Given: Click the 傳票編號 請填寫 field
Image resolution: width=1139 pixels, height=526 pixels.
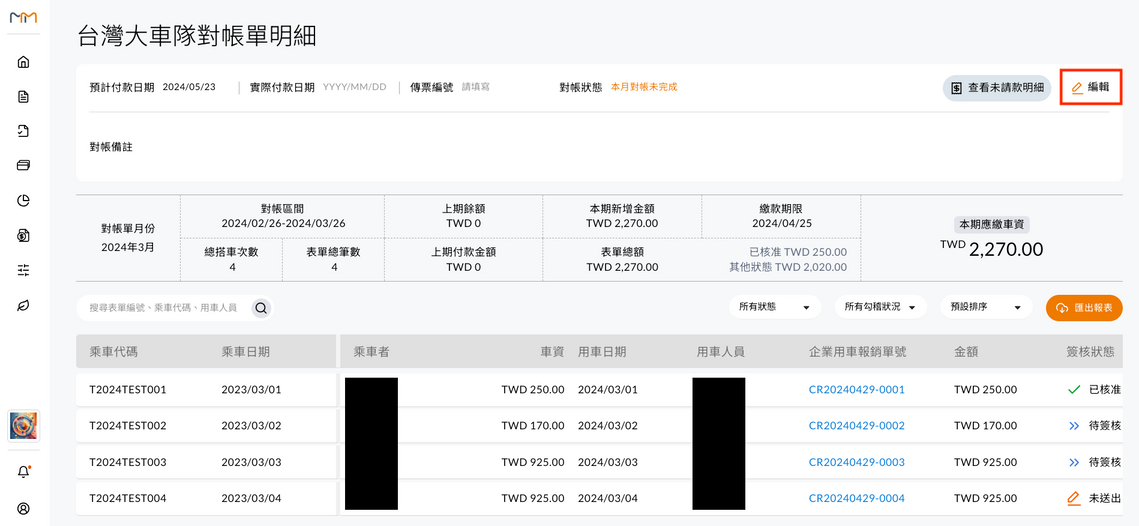Looking at the screenshot, I should [x=476, y=87].
